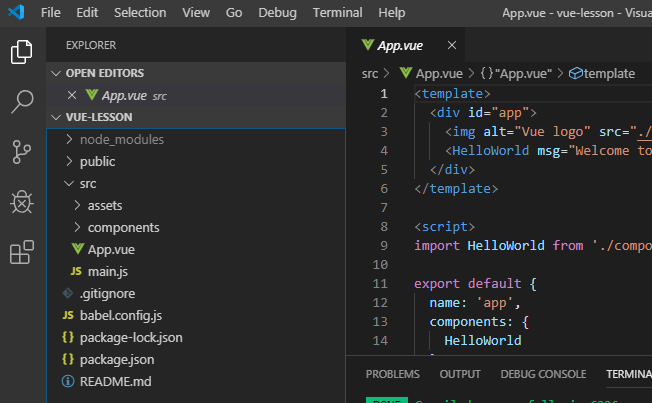The image size is (652, 403).
Task: Select App.vue entry in Open Editors
Action: click(196, 96)
